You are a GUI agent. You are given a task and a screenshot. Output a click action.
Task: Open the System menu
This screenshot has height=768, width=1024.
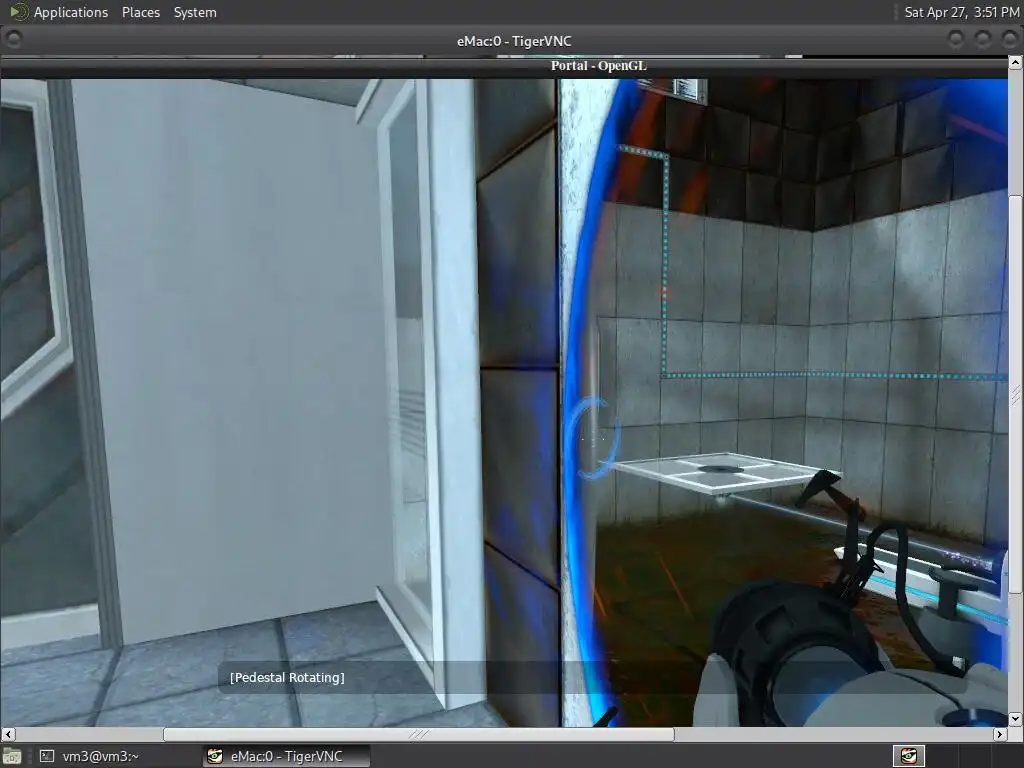[x=195, y=12]
